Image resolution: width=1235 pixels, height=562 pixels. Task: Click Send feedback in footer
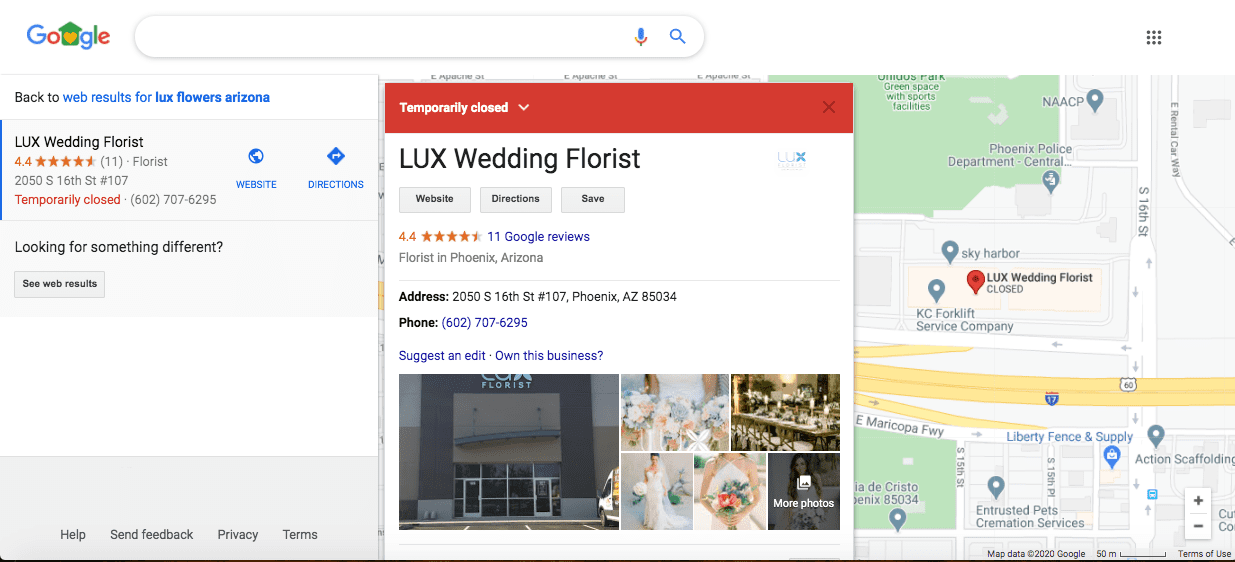point(152,535)
